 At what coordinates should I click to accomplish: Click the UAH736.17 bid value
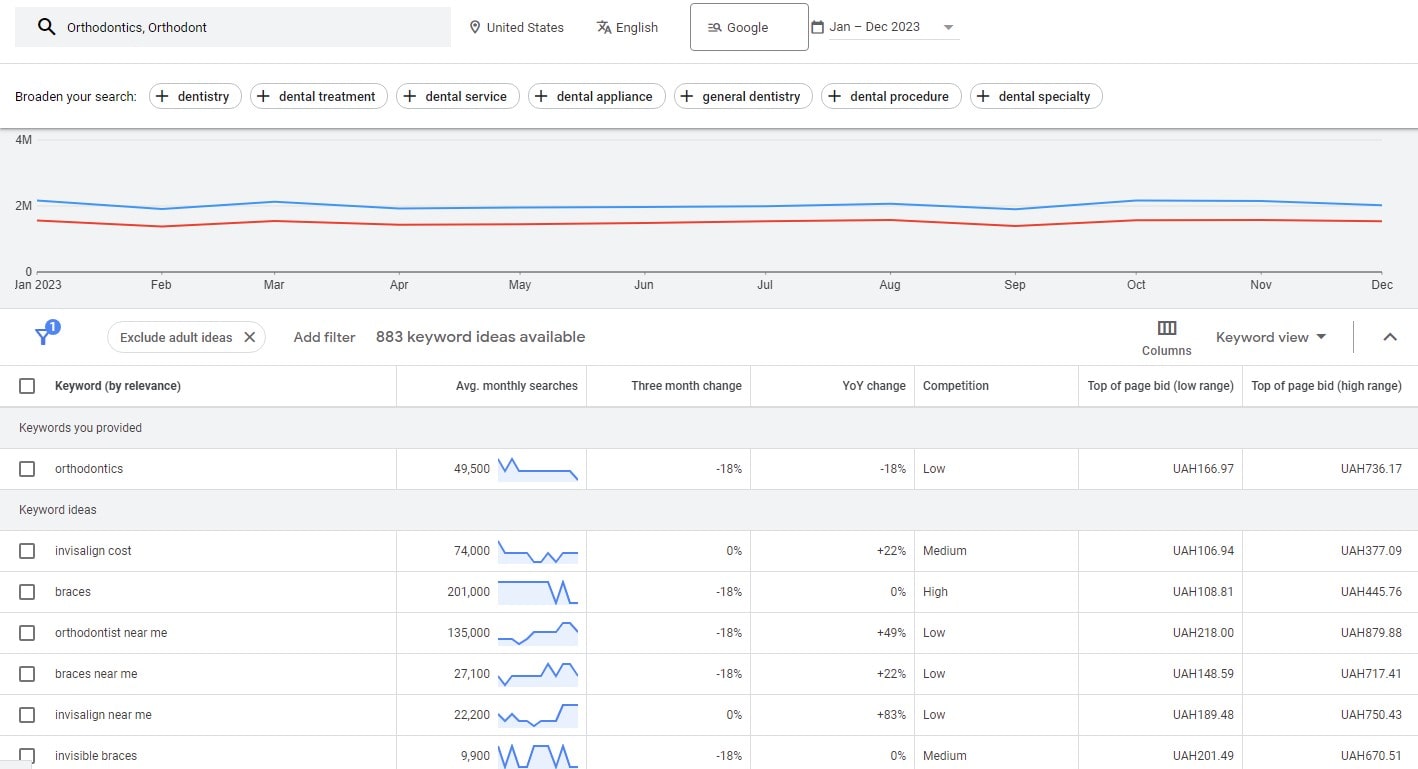click(x=1371, y=469)
